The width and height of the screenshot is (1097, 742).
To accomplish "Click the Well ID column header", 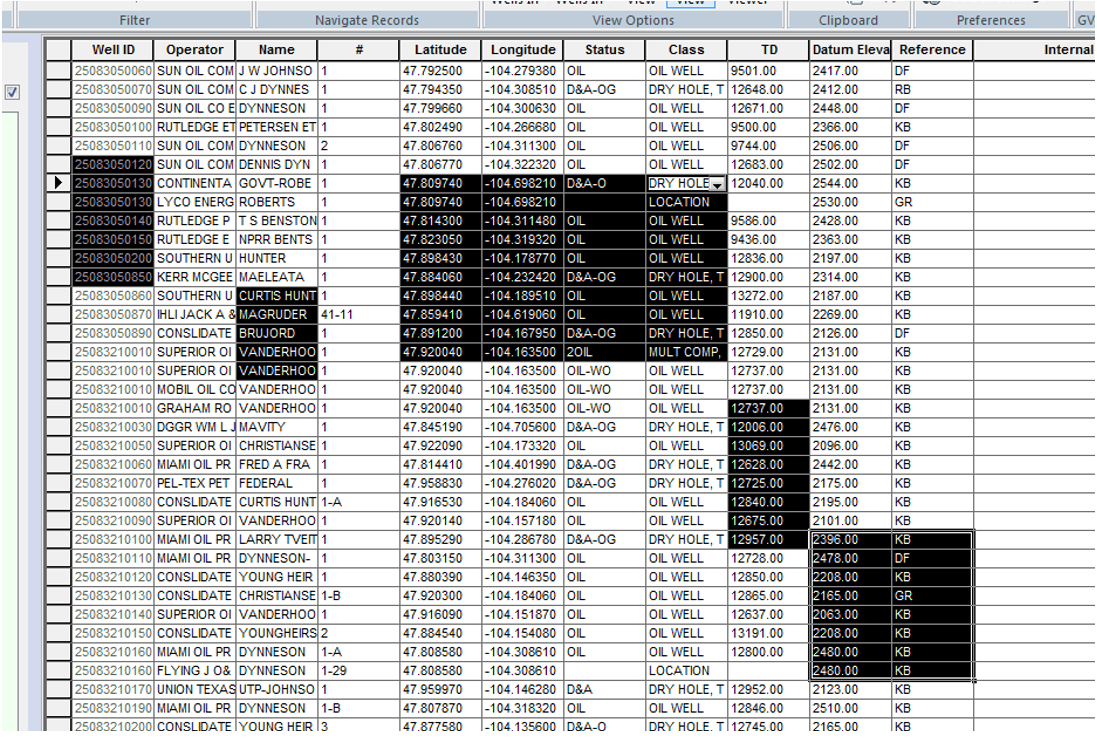I will pos(113,50).
